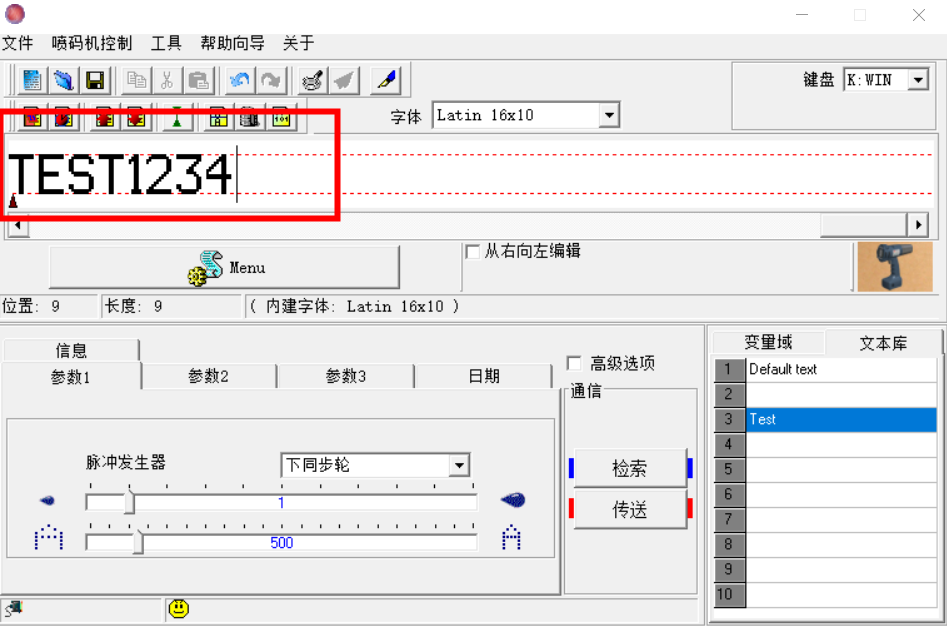The width and height of the screenshot is (947, 626).
Task: Click the open file folder icon
Action: pos(63,81)
